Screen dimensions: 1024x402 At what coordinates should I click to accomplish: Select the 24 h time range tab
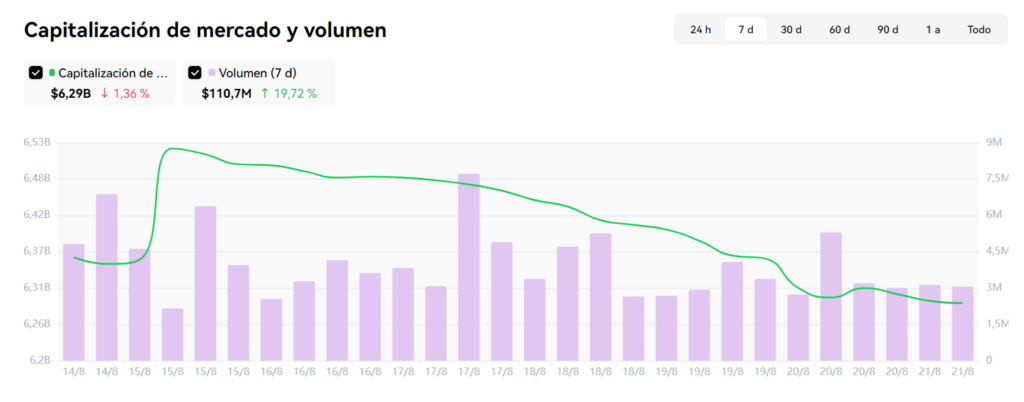pos(700,29)
